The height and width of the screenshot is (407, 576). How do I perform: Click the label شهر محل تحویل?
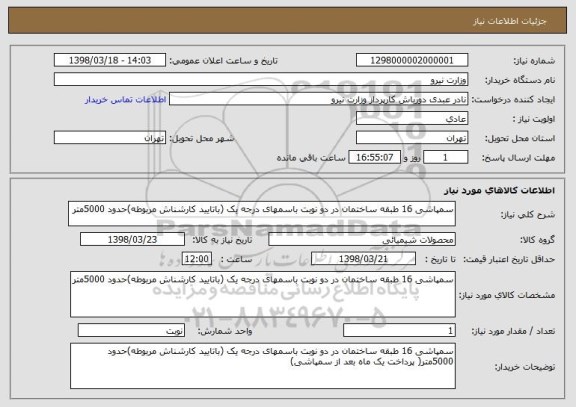point(202,138)
